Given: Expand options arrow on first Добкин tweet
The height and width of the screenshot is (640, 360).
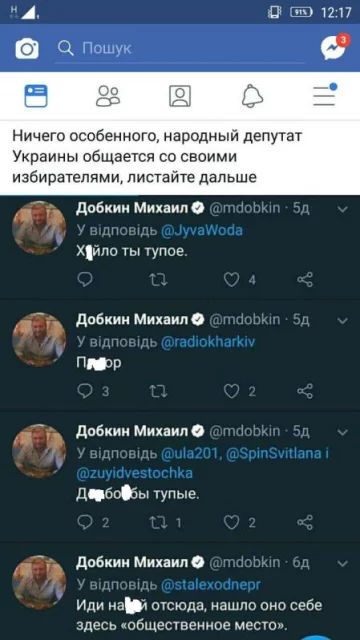Looking at the screenshot, I should pyautogui.click(x=343, y=209).
